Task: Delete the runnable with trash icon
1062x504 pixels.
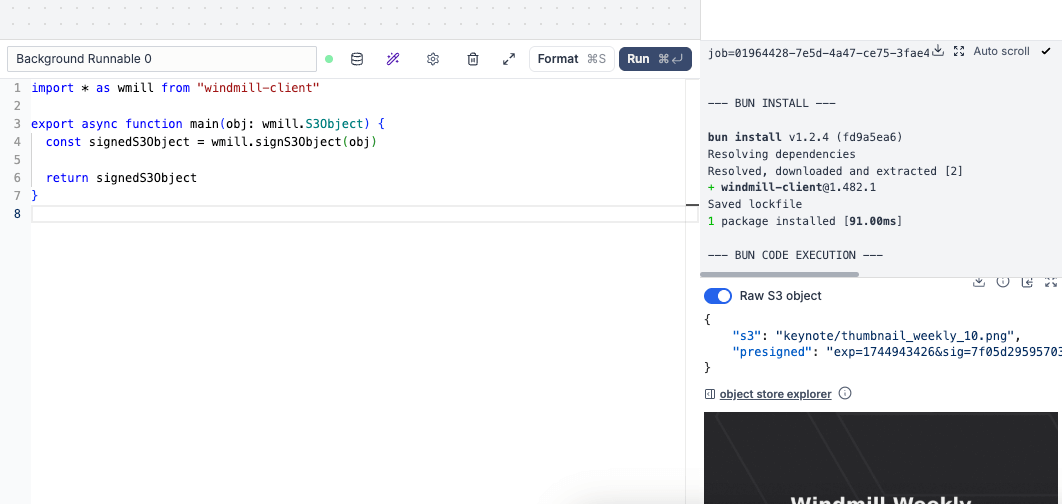Action: point(473,59)
